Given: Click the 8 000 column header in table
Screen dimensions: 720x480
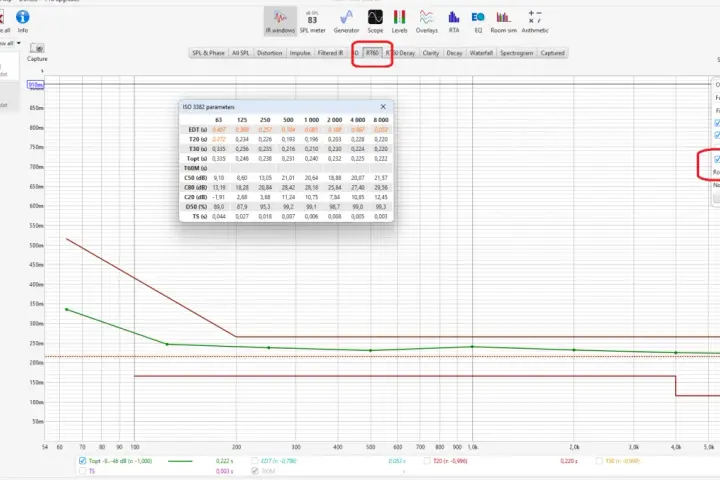Looking at the screenshot, I should 381,120.
